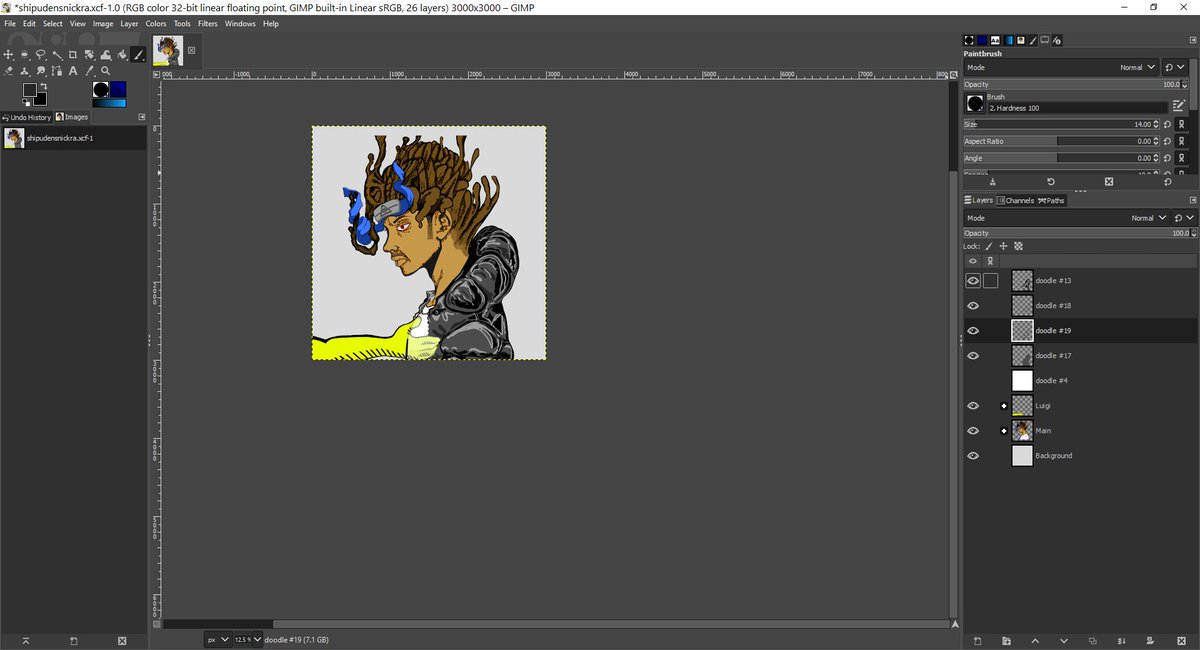Select the Unified Transform tool
1200x650 pixels.
coord(89,55)
